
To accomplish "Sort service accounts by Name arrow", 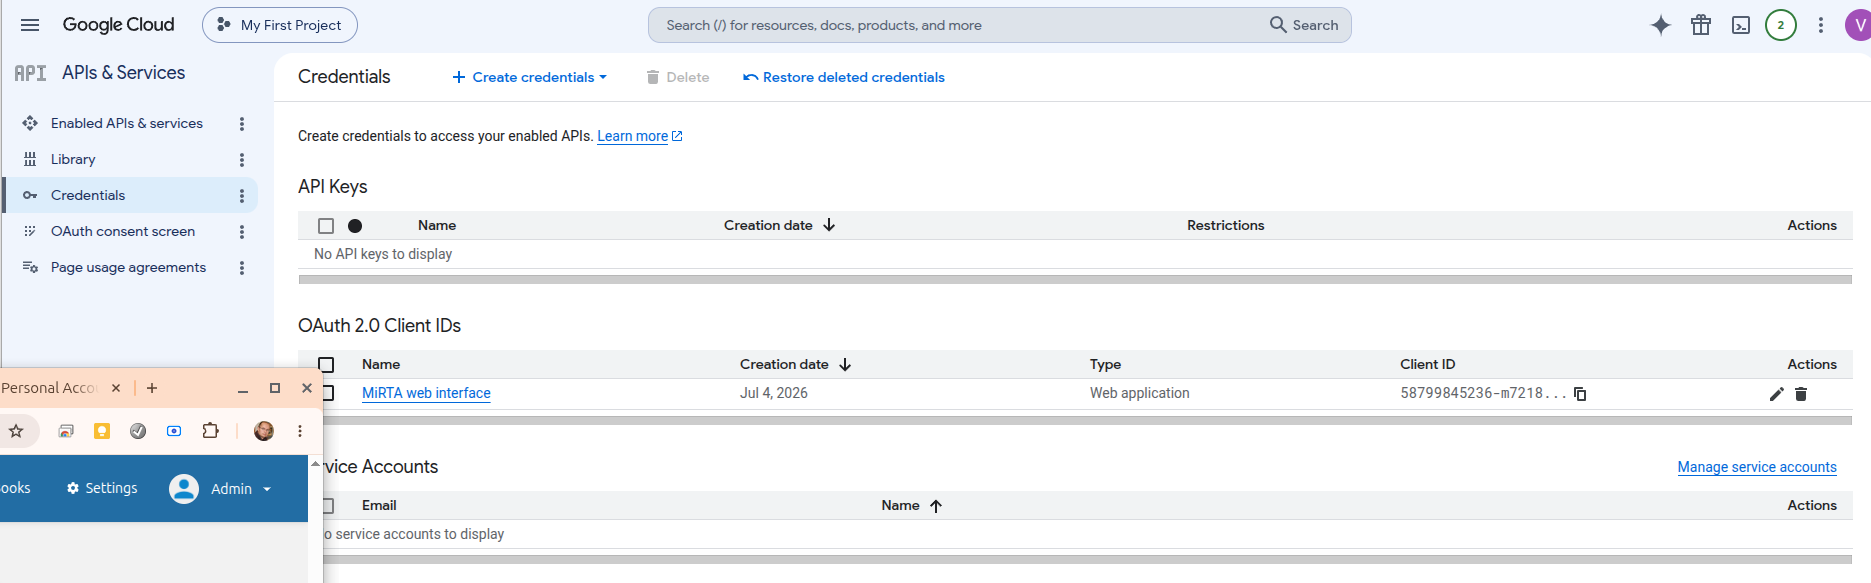I will [x=936, y=506].
